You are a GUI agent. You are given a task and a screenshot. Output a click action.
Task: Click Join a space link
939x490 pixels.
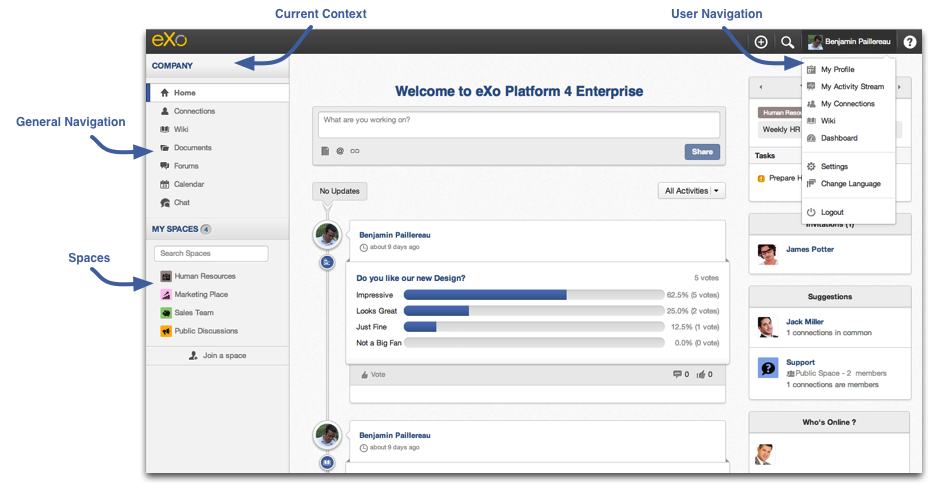[x=218, y=355]
